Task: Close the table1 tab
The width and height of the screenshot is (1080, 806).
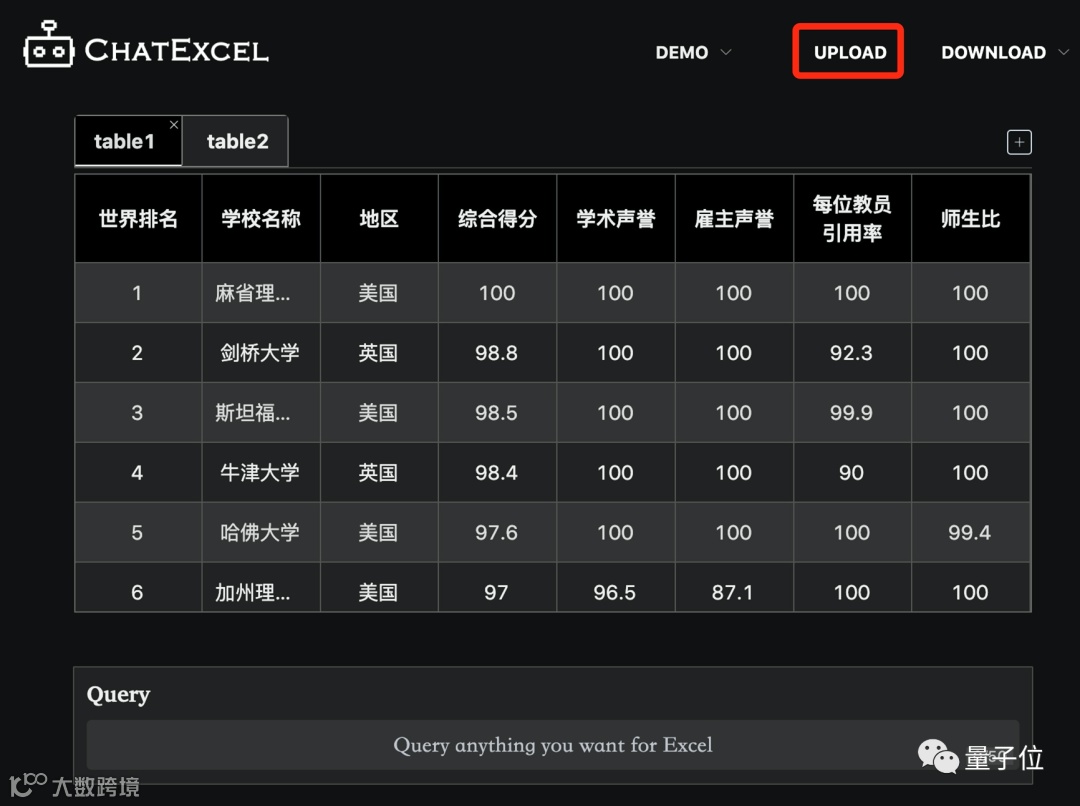Action: 174,124
